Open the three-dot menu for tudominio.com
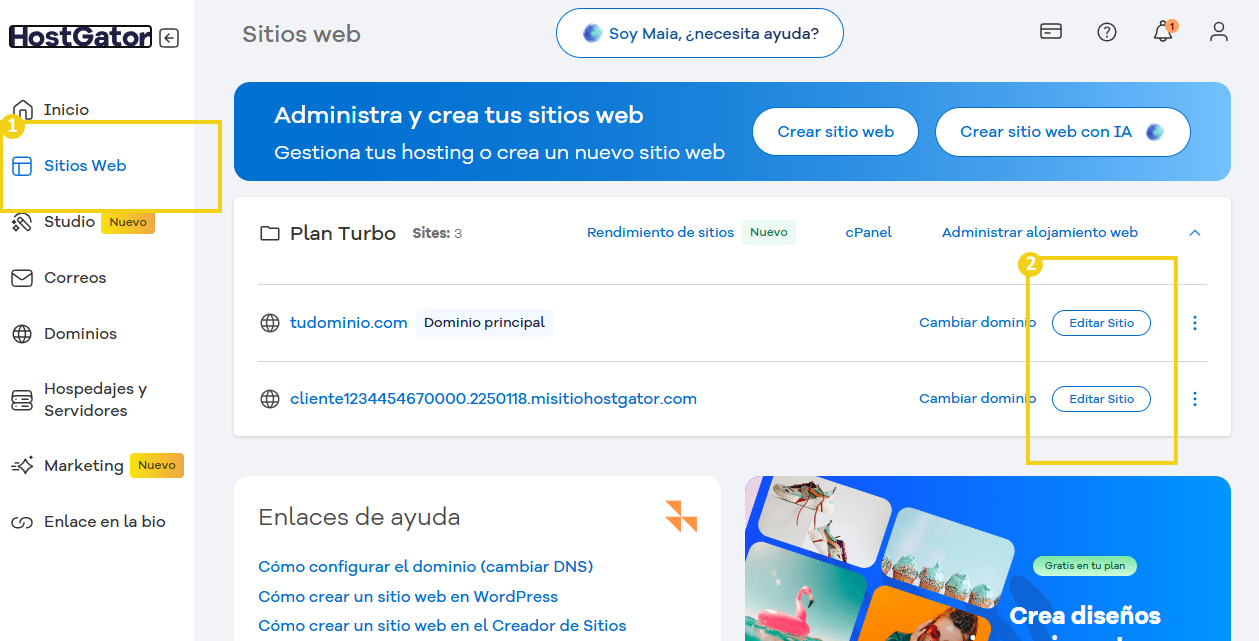This screenshot has height=641, width=1259. (1195, 323)
